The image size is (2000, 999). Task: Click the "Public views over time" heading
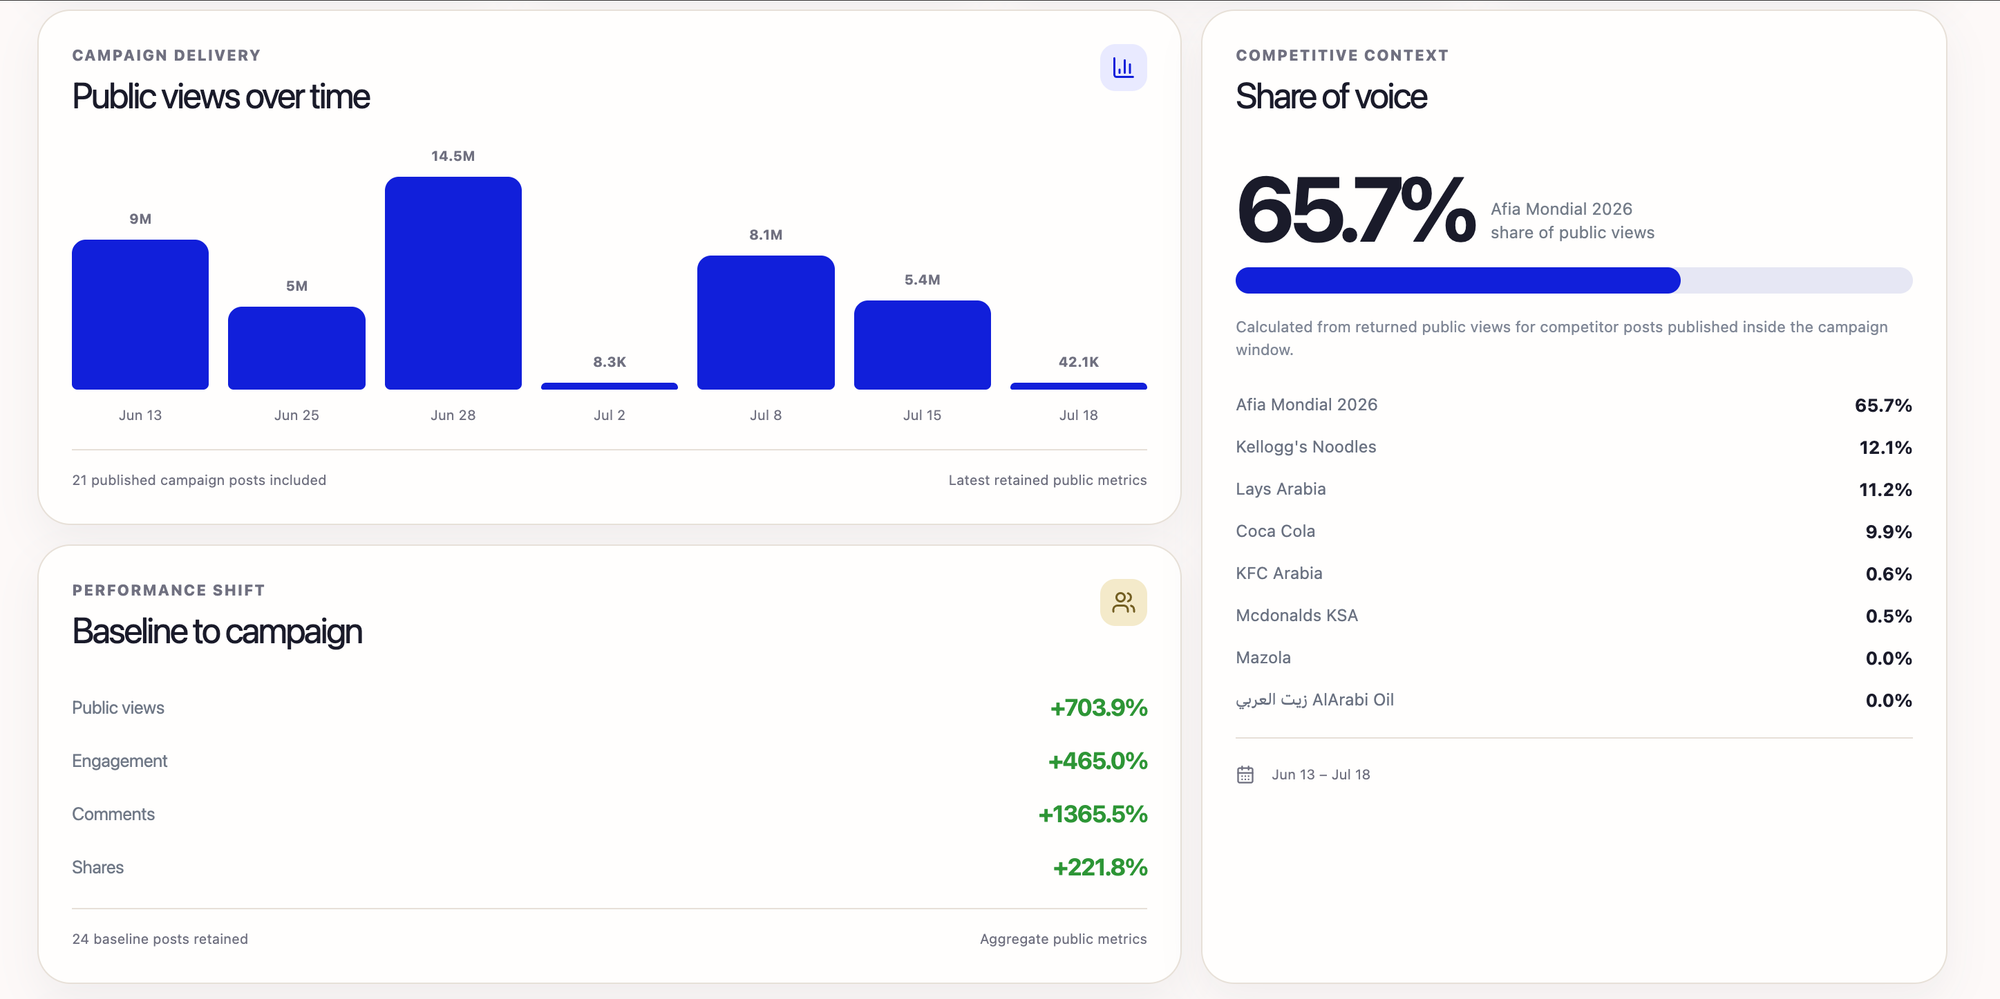221,97
